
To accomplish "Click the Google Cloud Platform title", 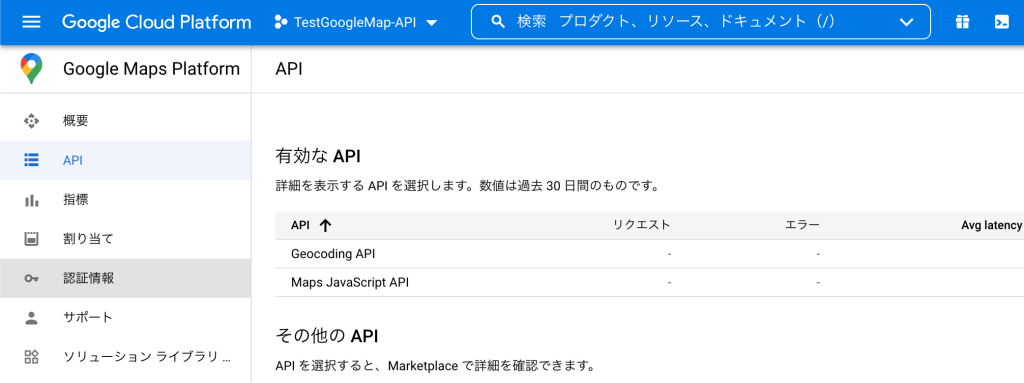I will click(x=157, y=22).
